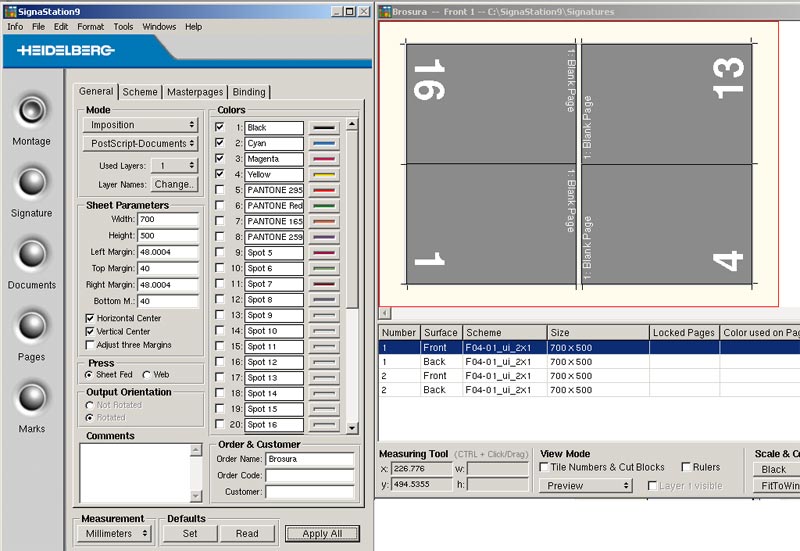The width and height of the screenshot is (800, 551).
Task: Open the Imposition mode dropdown
Action: tap(140, 125)
